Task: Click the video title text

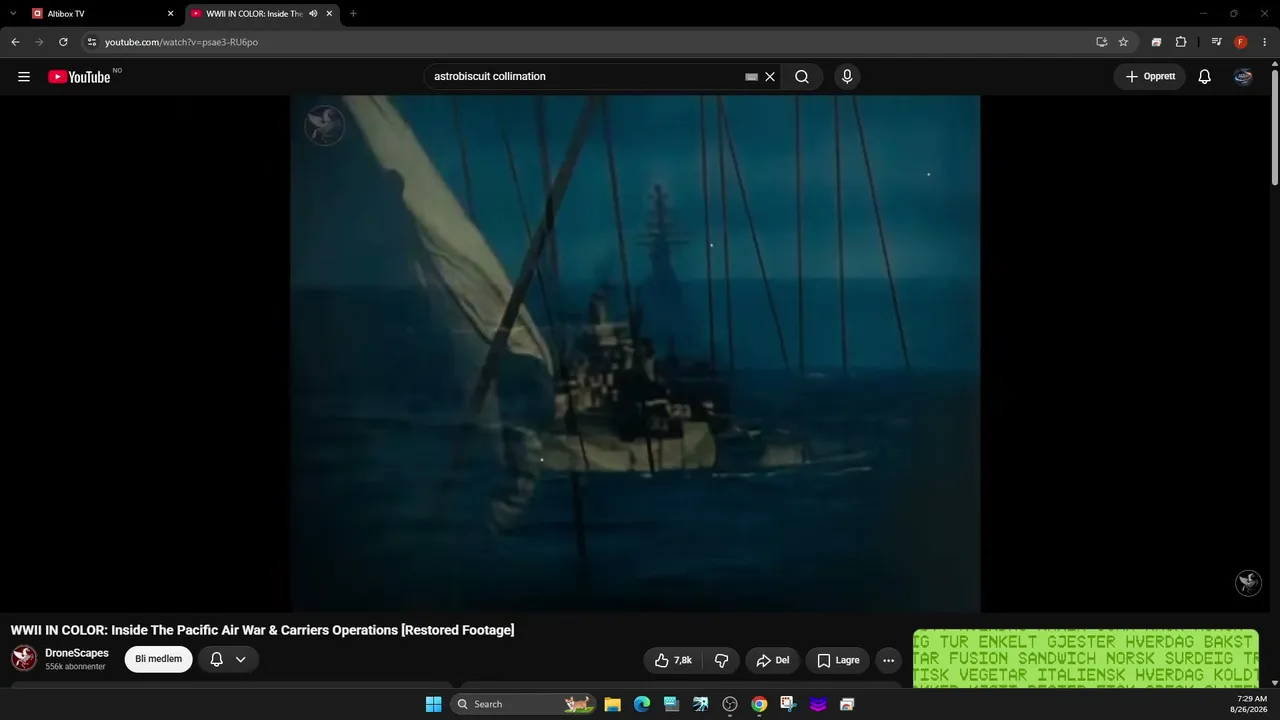Action: (262, 630)
